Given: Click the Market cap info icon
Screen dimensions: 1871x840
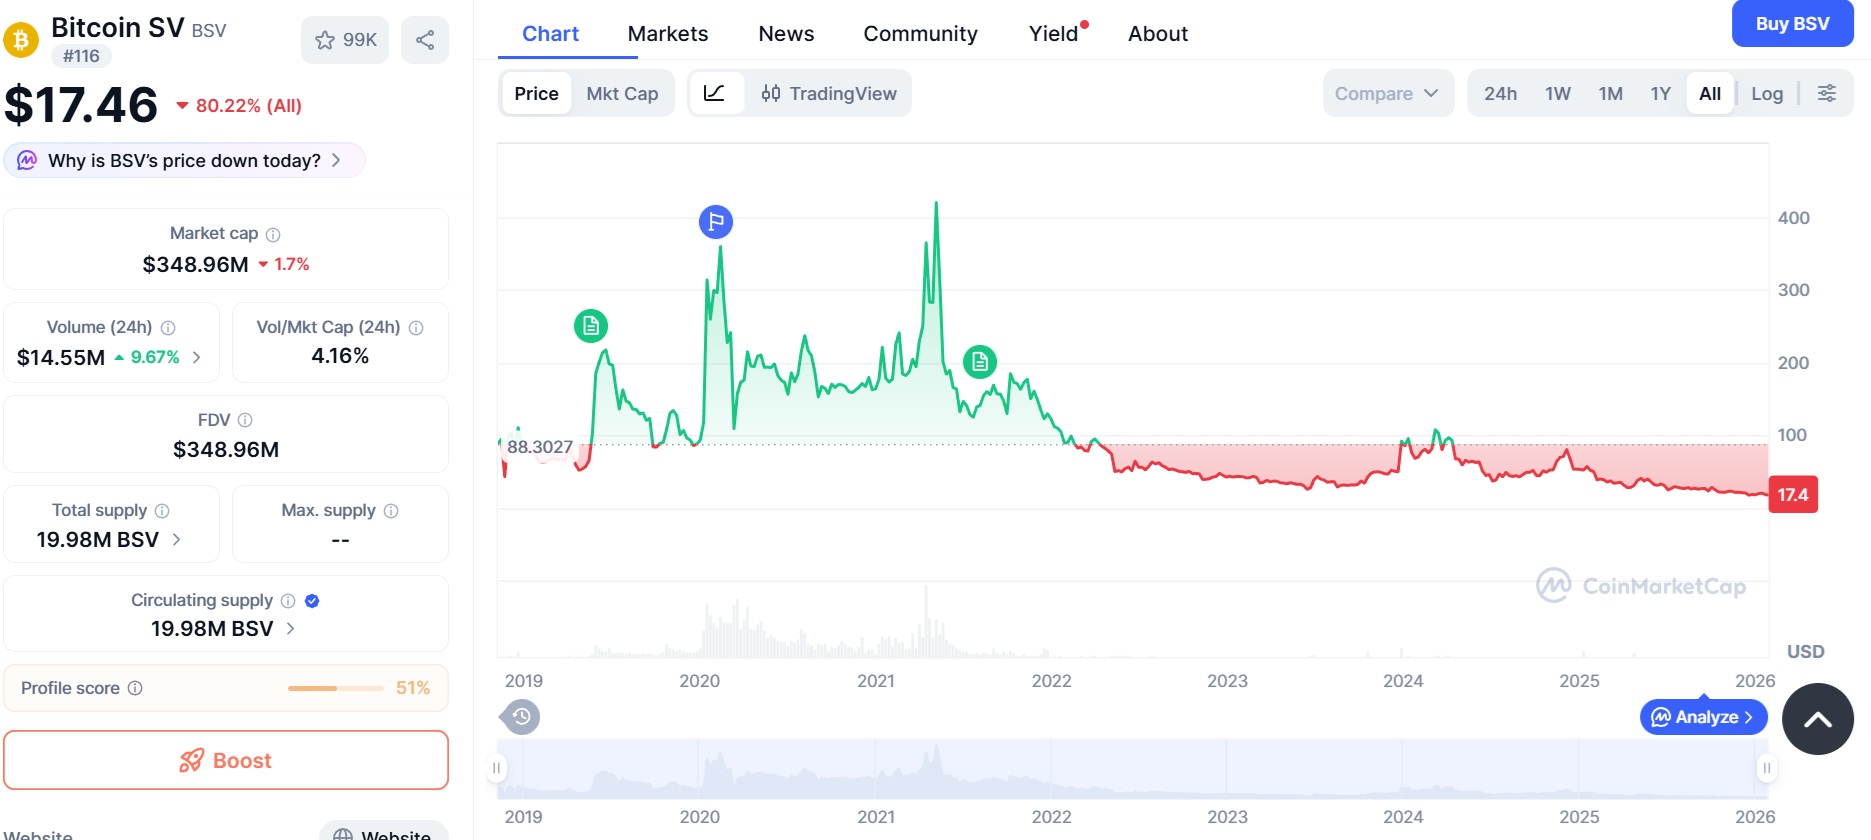Looking at the screenshot, I should (x=273, y=234).
